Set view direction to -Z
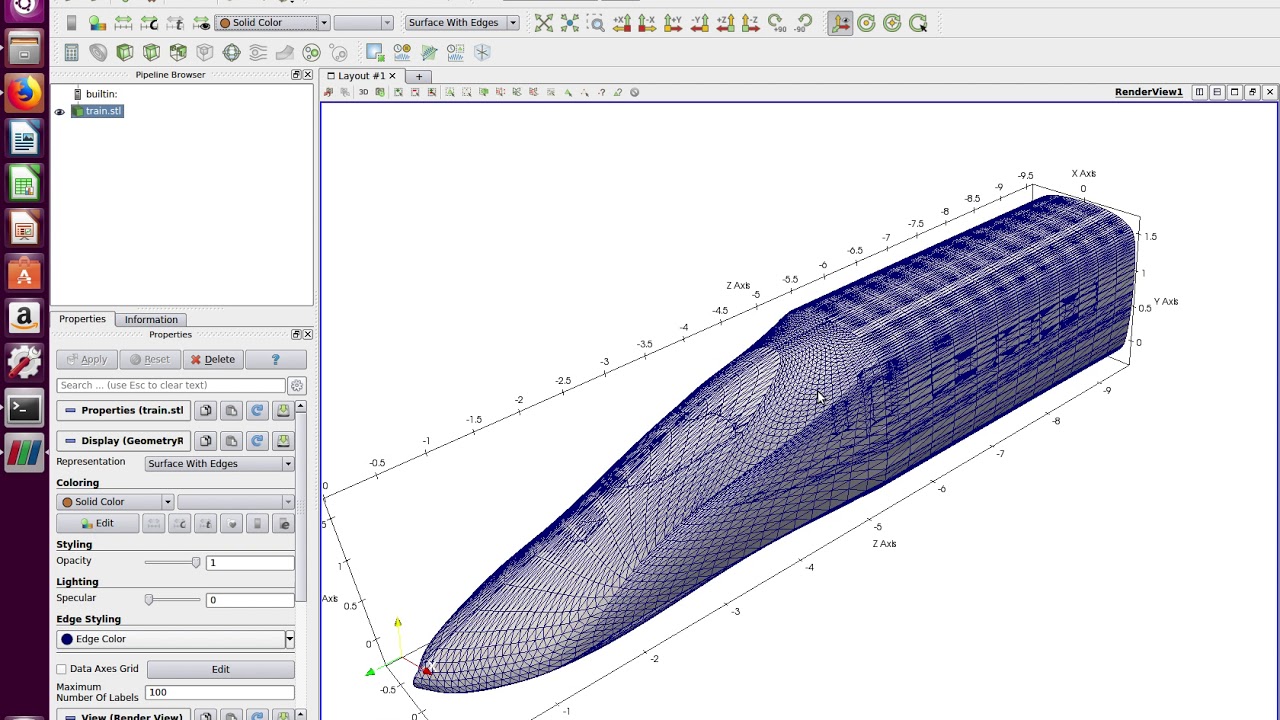Screen dimensions: 1280x720 (x=751, y=22)
